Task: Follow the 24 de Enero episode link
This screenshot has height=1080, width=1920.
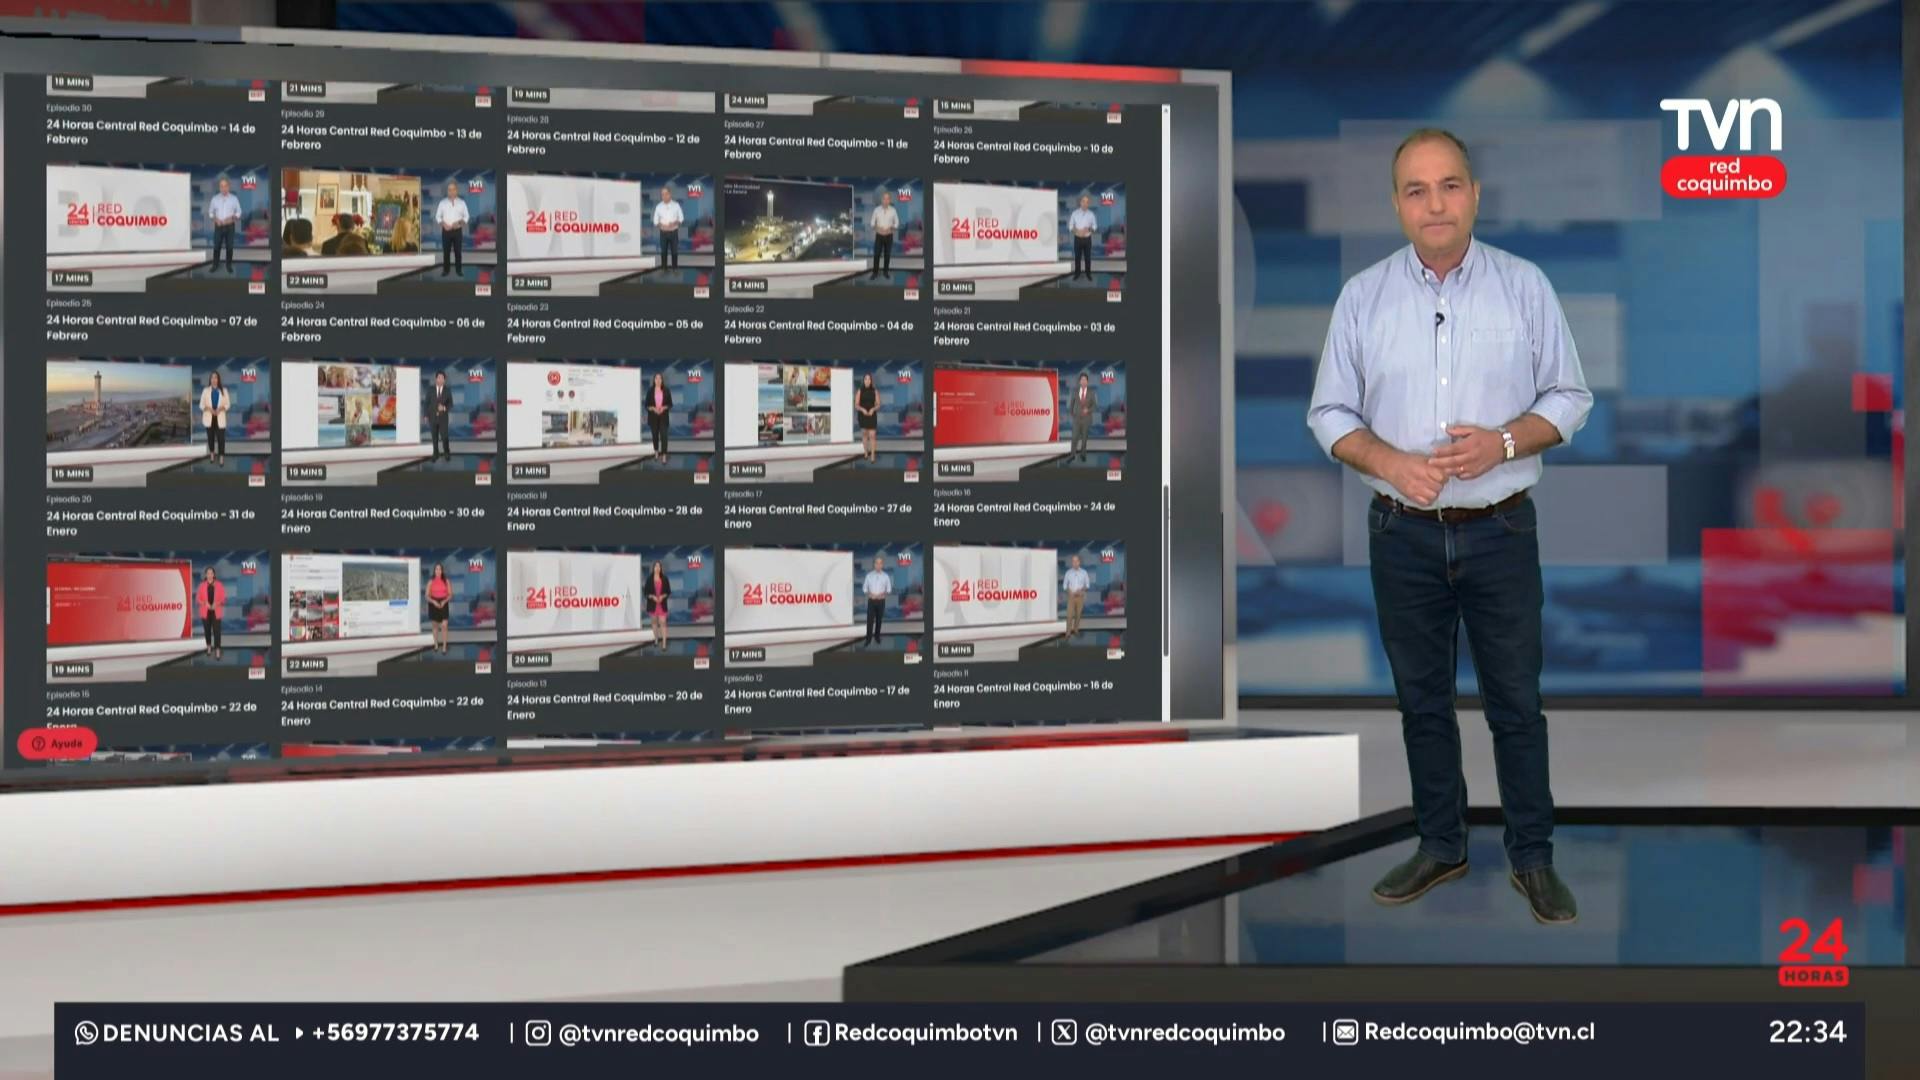Action: tap(1024, 514)
